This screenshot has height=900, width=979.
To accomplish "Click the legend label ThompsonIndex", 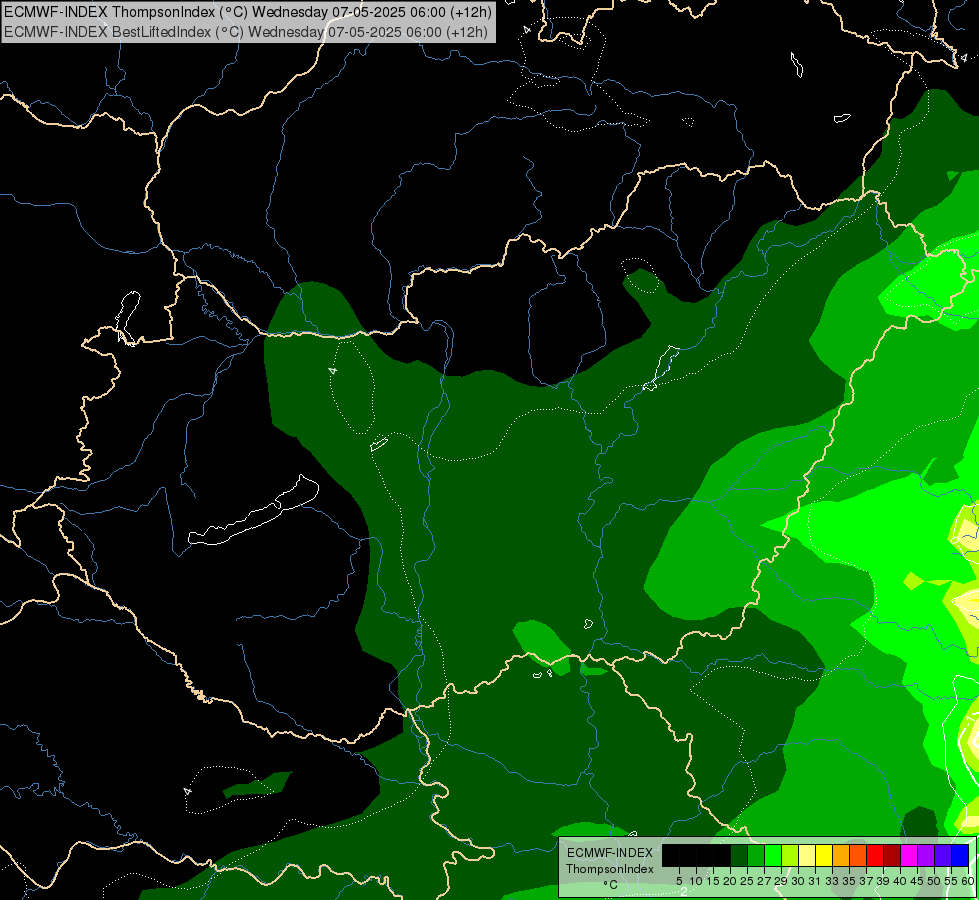I will [610, 869].
